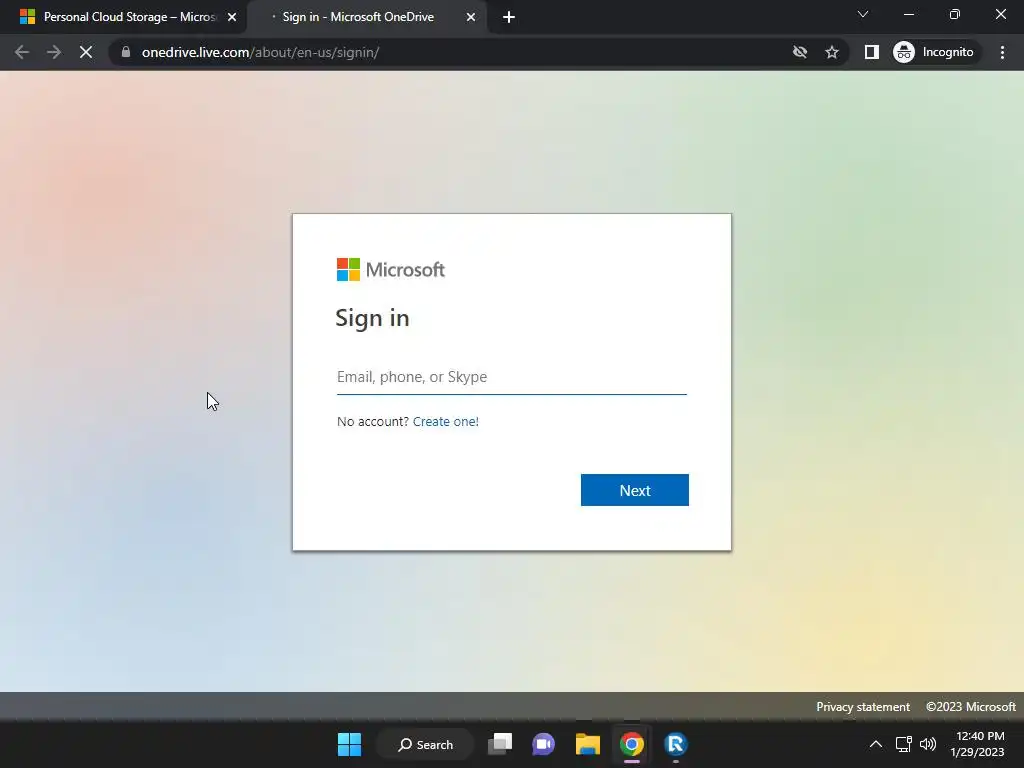The image size is (1024, 768).
Task: Minimize the browser window
Action: tap(908, 14)
